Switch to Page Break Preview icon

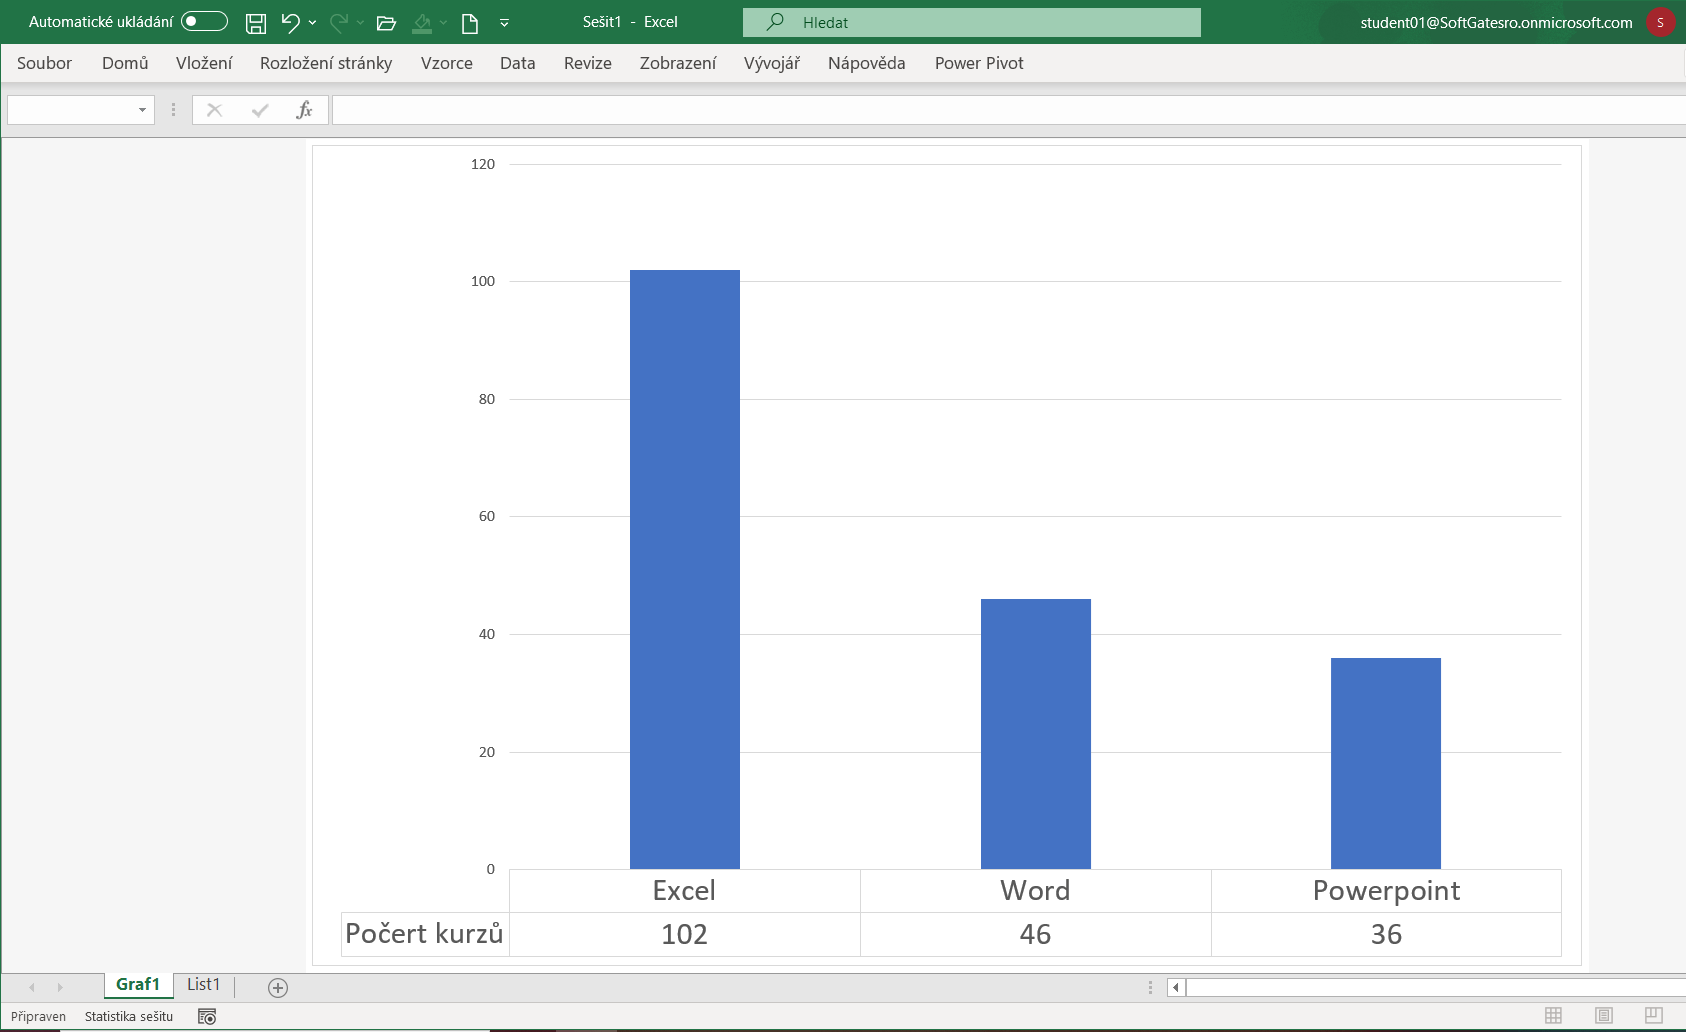pyautogui.click(x=1654, y=1015)
